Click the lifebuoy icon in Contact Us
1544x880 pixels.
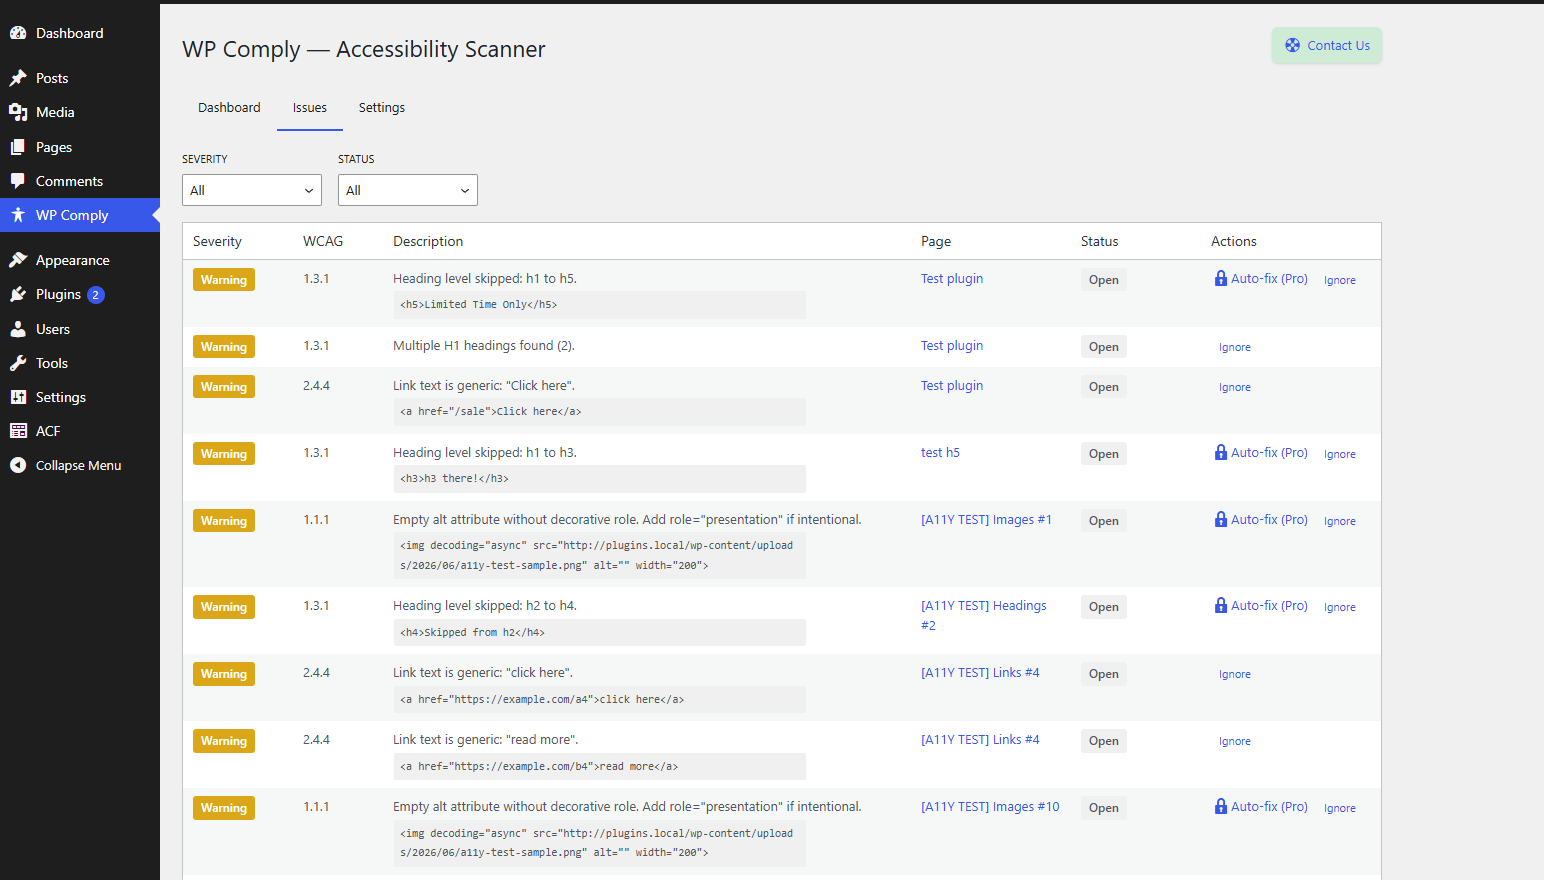(1293, 45)
